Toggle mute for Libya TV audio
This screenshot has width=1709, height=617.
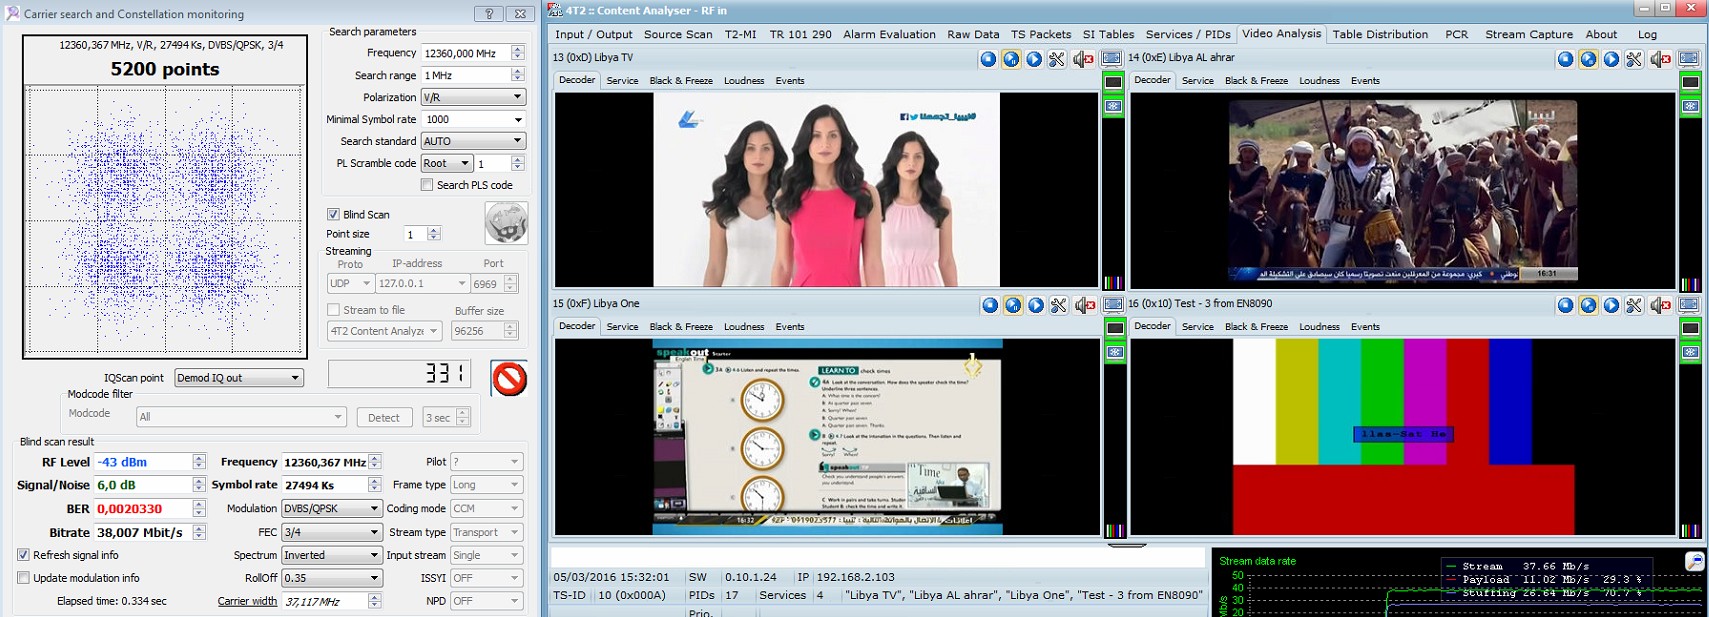coord(1083,59)
